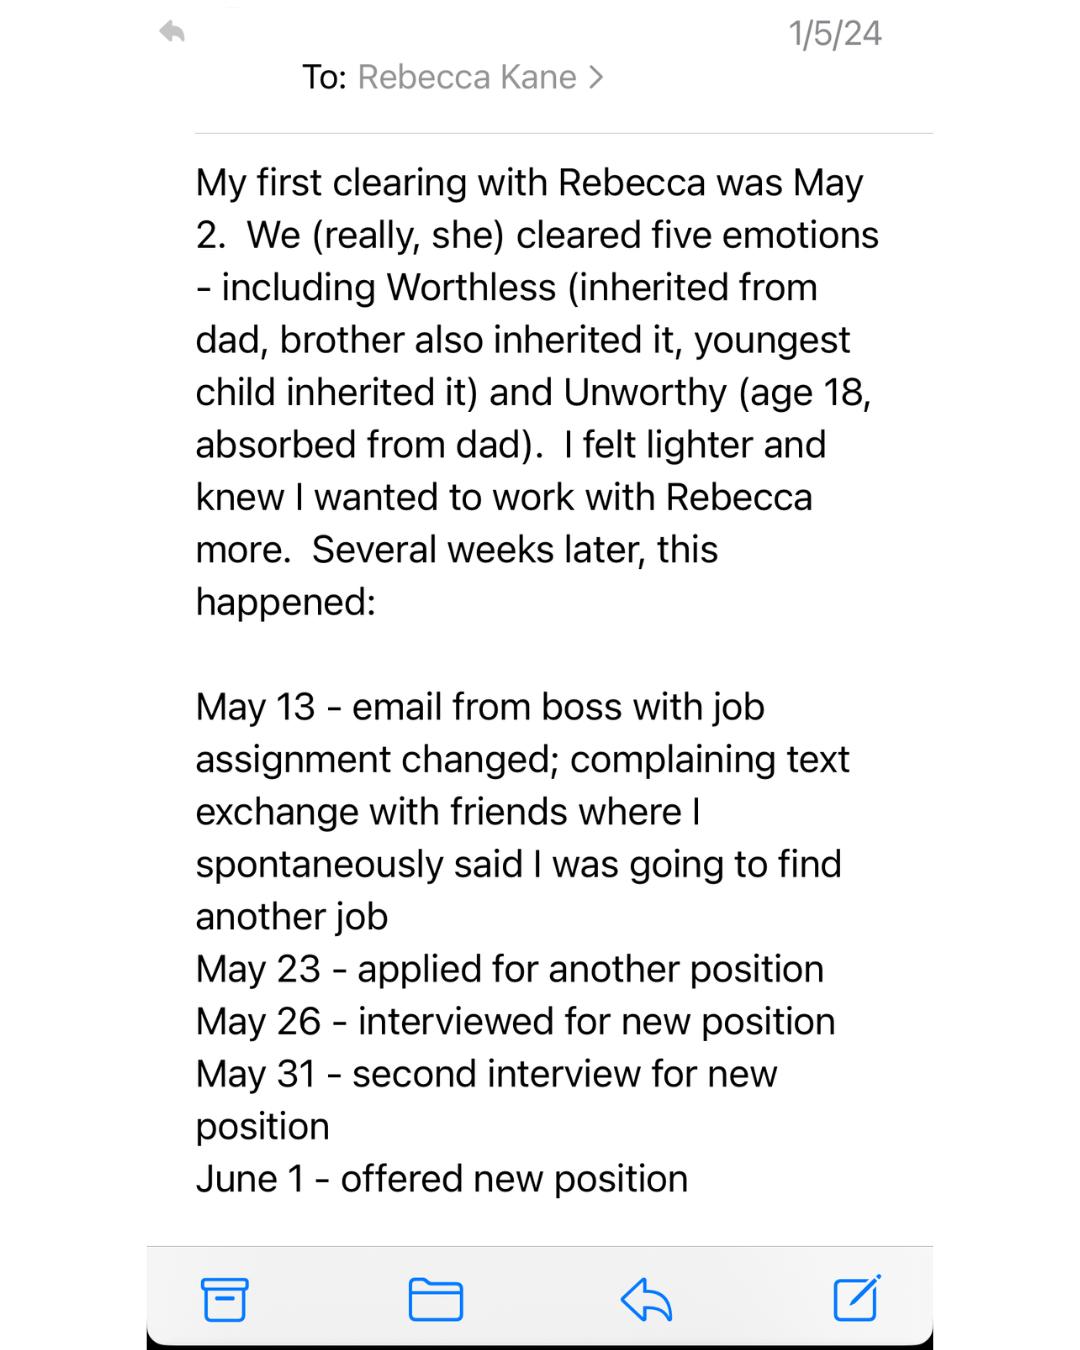Click the word "happened:" in the body
The width and height of the screenshot is (1080, 1350).
[x=286, y=602]
